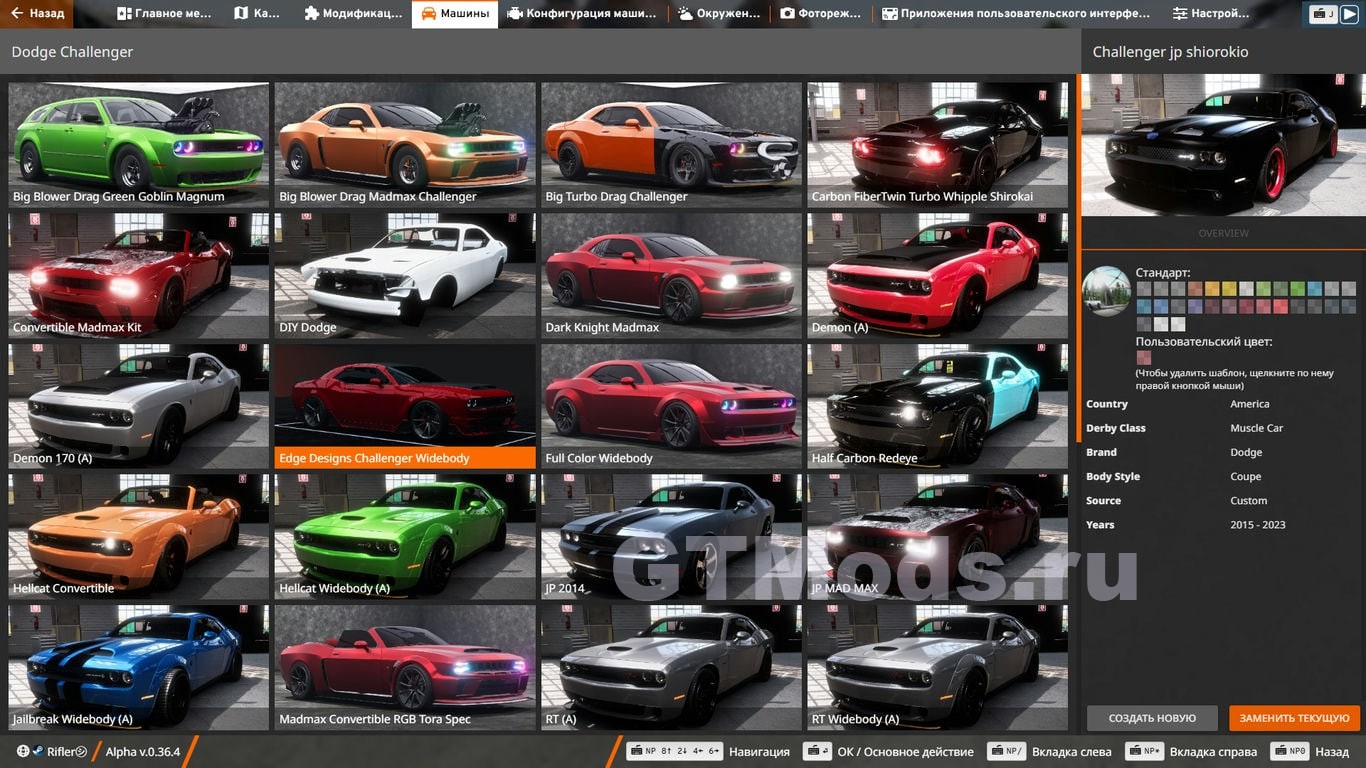The width and height of the screenshot is (1366, 768).
Task: Click the play arrow icon in the top right
Action: (1349, 14)
